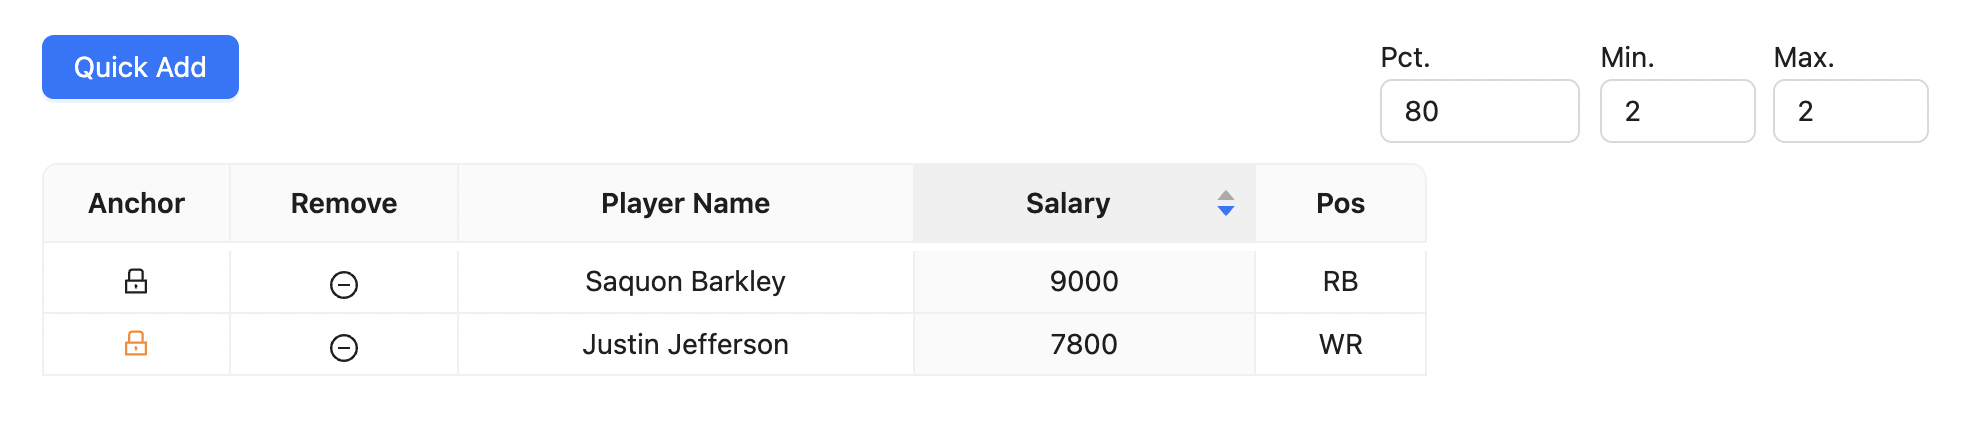Click the WR position cell

pyautogui.click(x=1340, y=344)
